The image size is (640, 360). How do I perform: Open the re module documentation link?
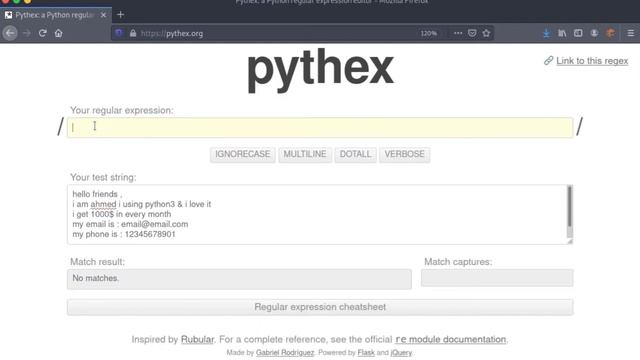pos(451,340)
